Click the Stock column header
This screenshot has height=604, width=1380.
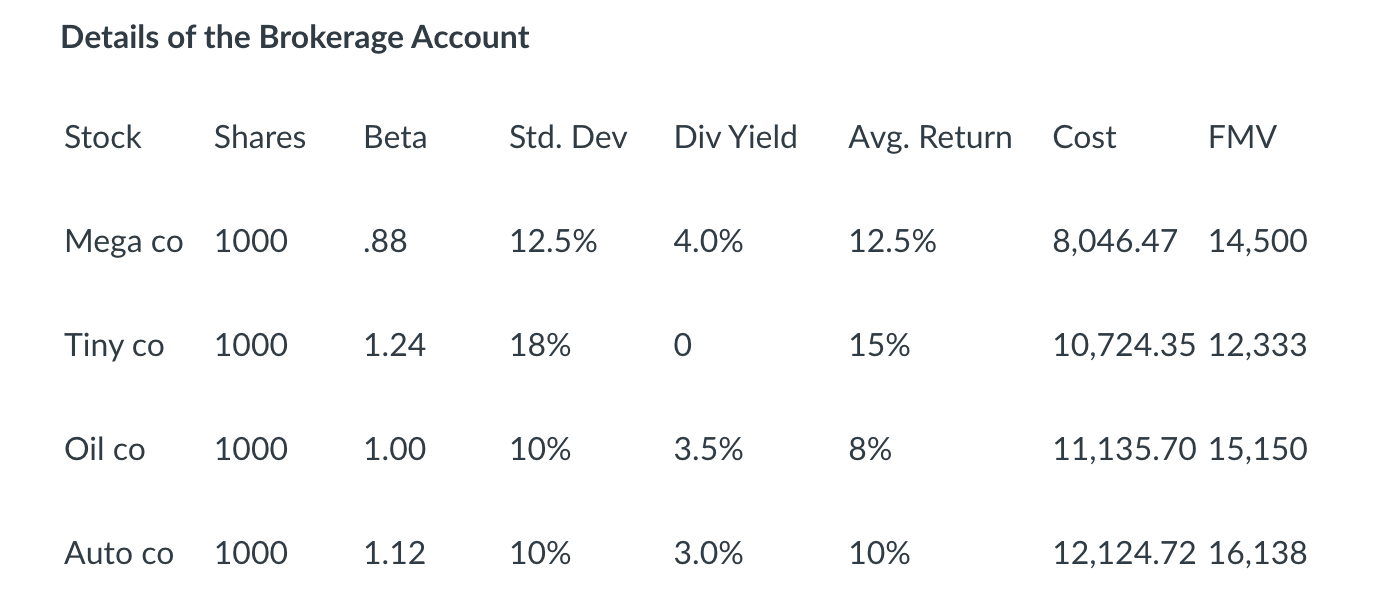tap(103, 137)
